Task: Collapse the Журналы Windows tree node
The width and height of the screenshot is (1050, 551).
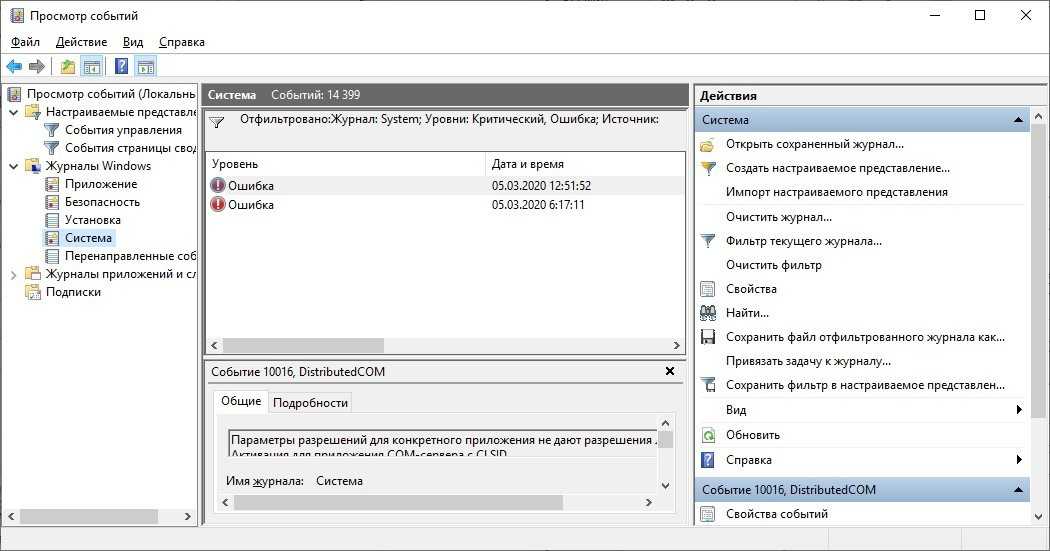Action: pos(13,166)
